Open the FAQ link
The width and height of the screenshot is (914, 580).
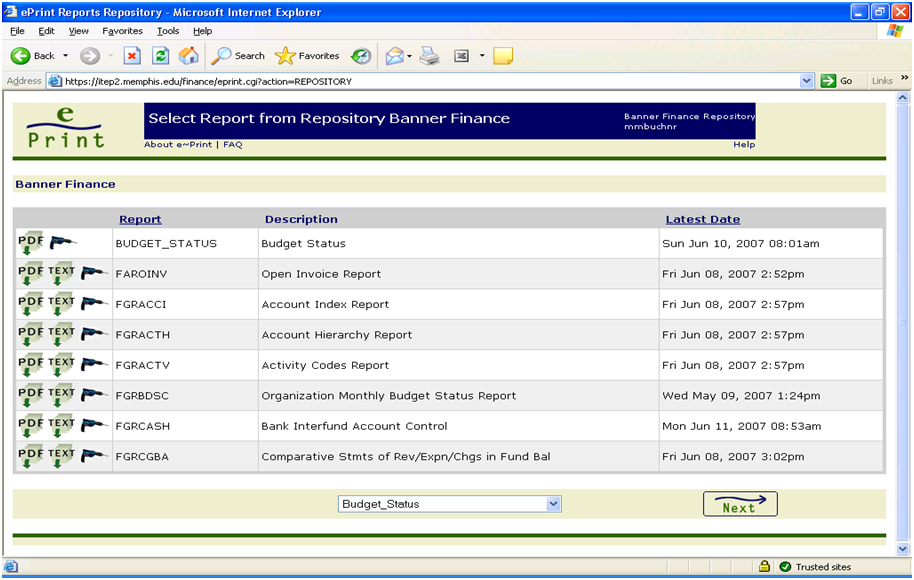[x=232, y=145]
